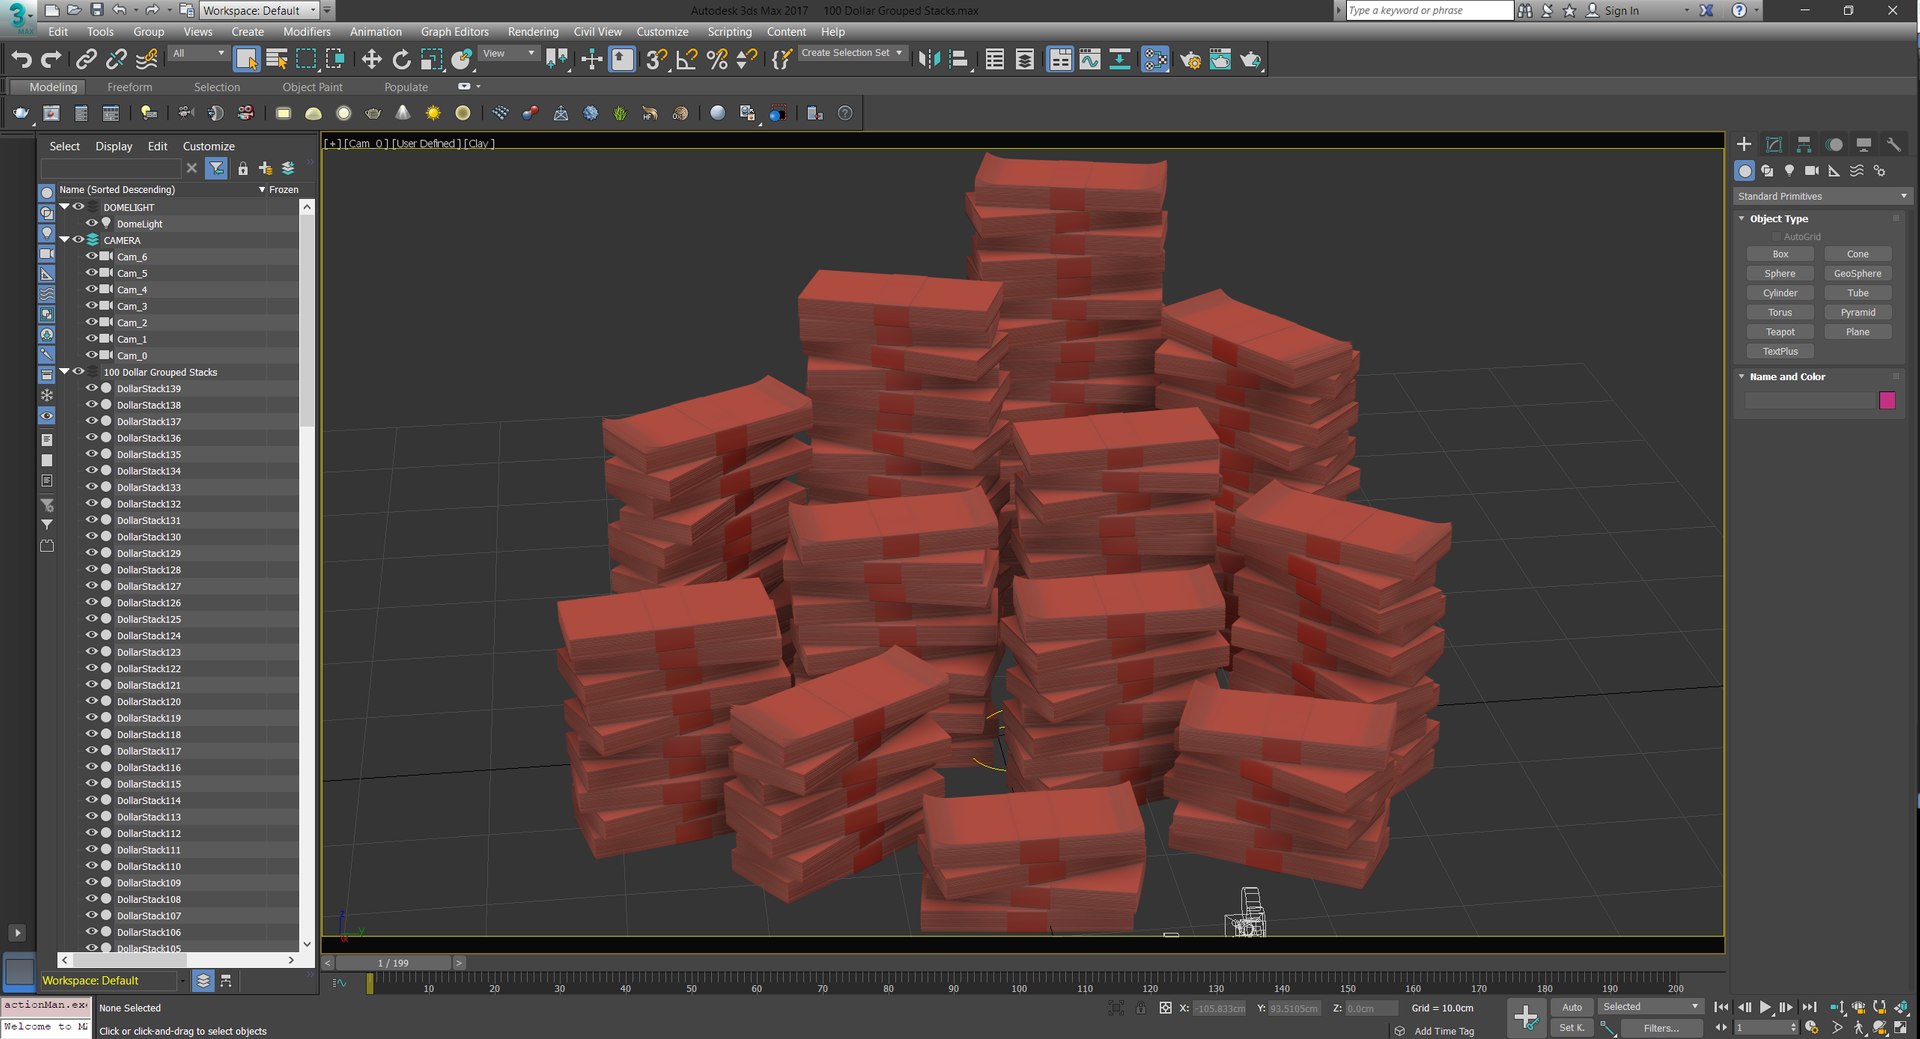Switch to Lights category icon
This screenshot has width=1920, height=1039.
[1789, 171]
